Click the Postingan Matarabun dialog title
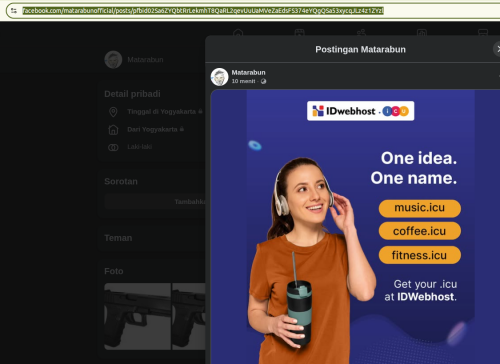This screenshot has height=364, width=500. coord(361,49)
